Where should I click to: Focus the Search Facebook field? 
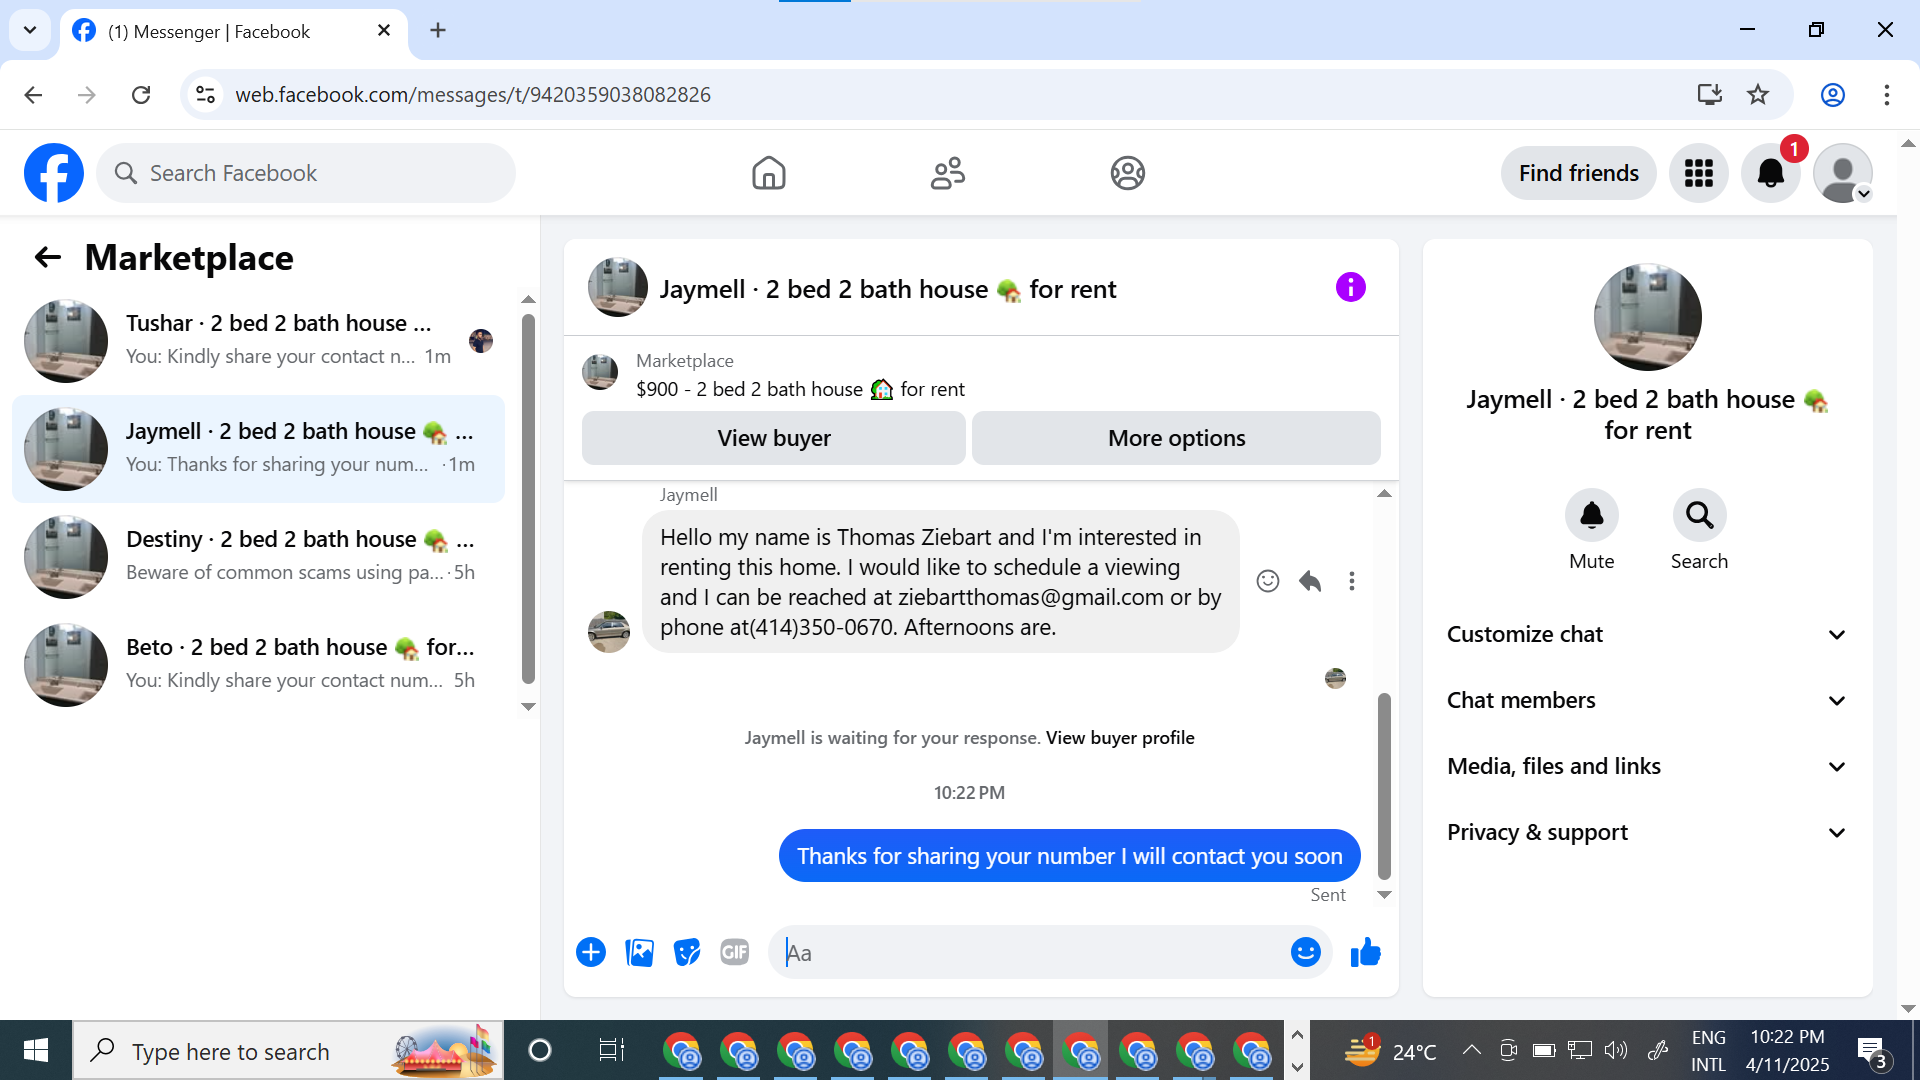tap(306, 173)
